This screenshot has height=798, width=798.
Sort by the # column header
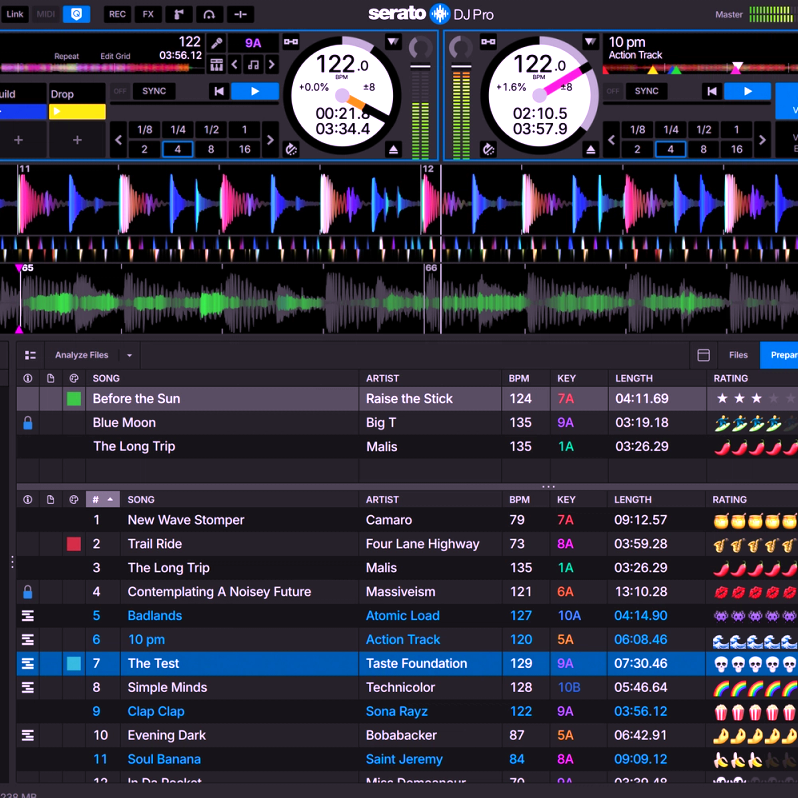pos(102,499)
